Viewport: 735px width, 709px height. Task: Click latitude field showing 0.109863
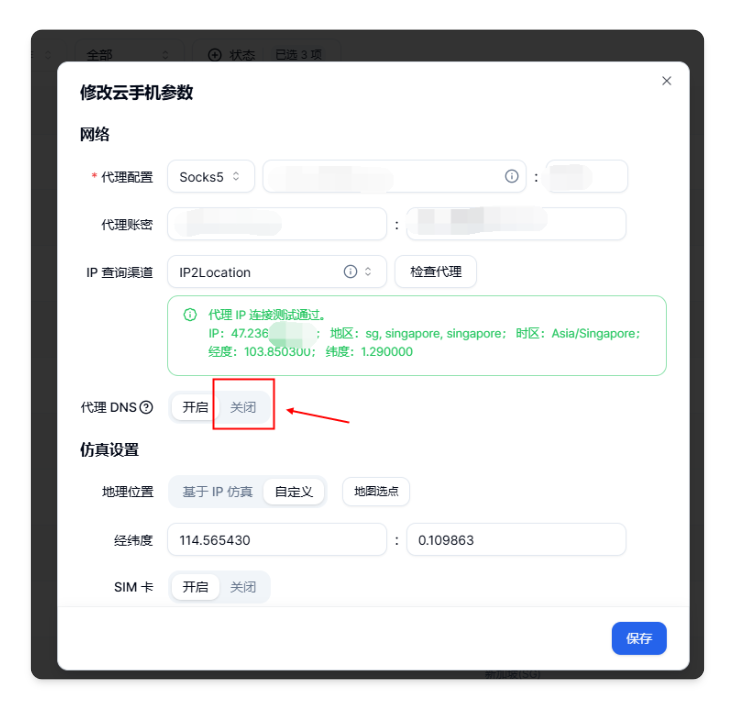click(516, 540)
